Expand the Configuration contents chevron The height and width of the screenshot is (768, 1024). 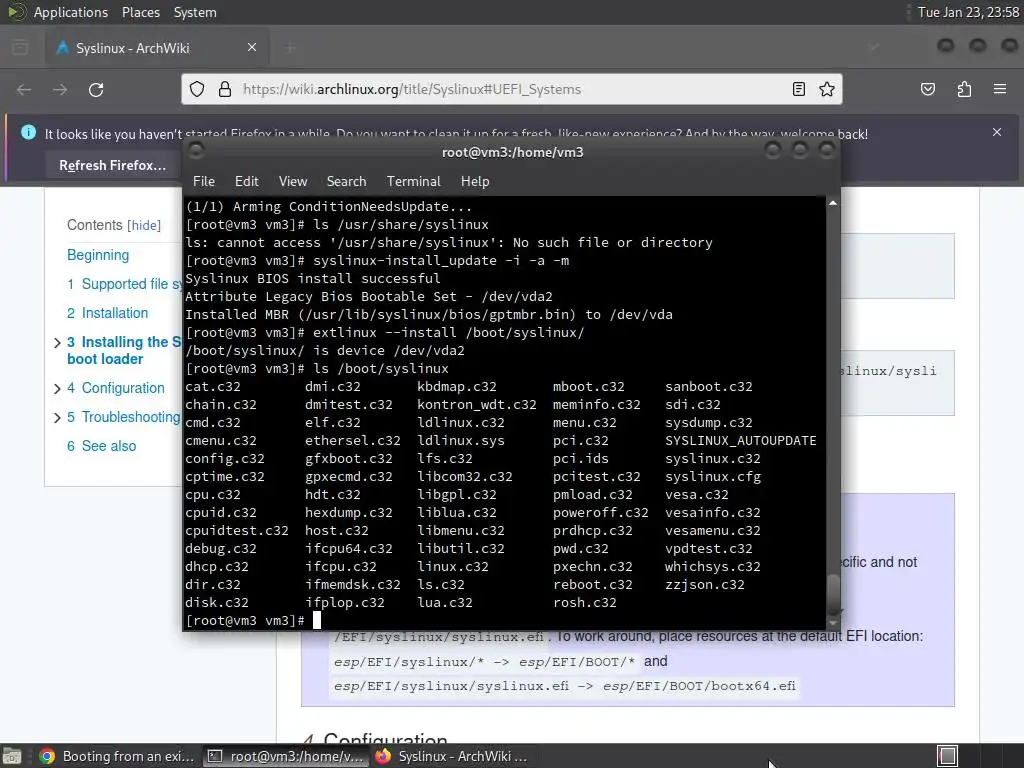[x=57, y=389]
